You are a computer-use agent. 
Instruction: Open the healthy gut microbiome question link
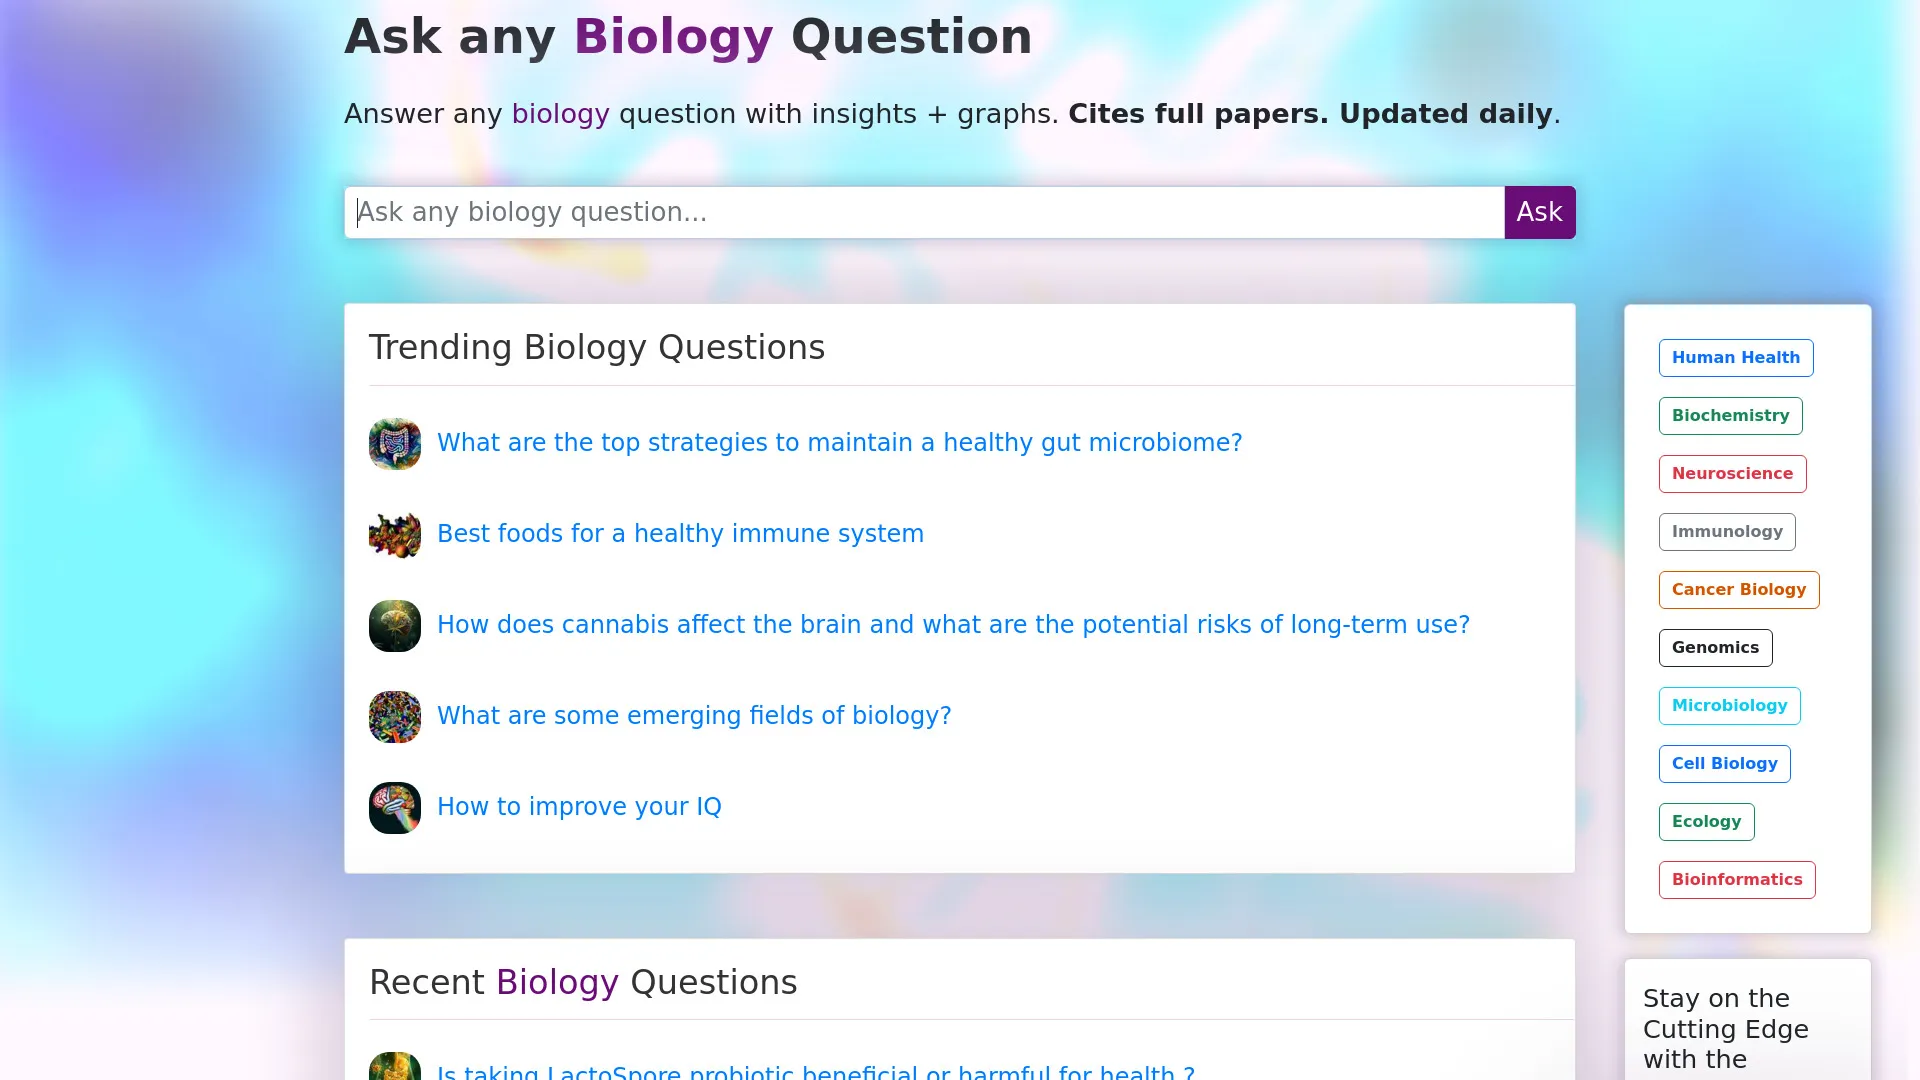click(839, 442)
